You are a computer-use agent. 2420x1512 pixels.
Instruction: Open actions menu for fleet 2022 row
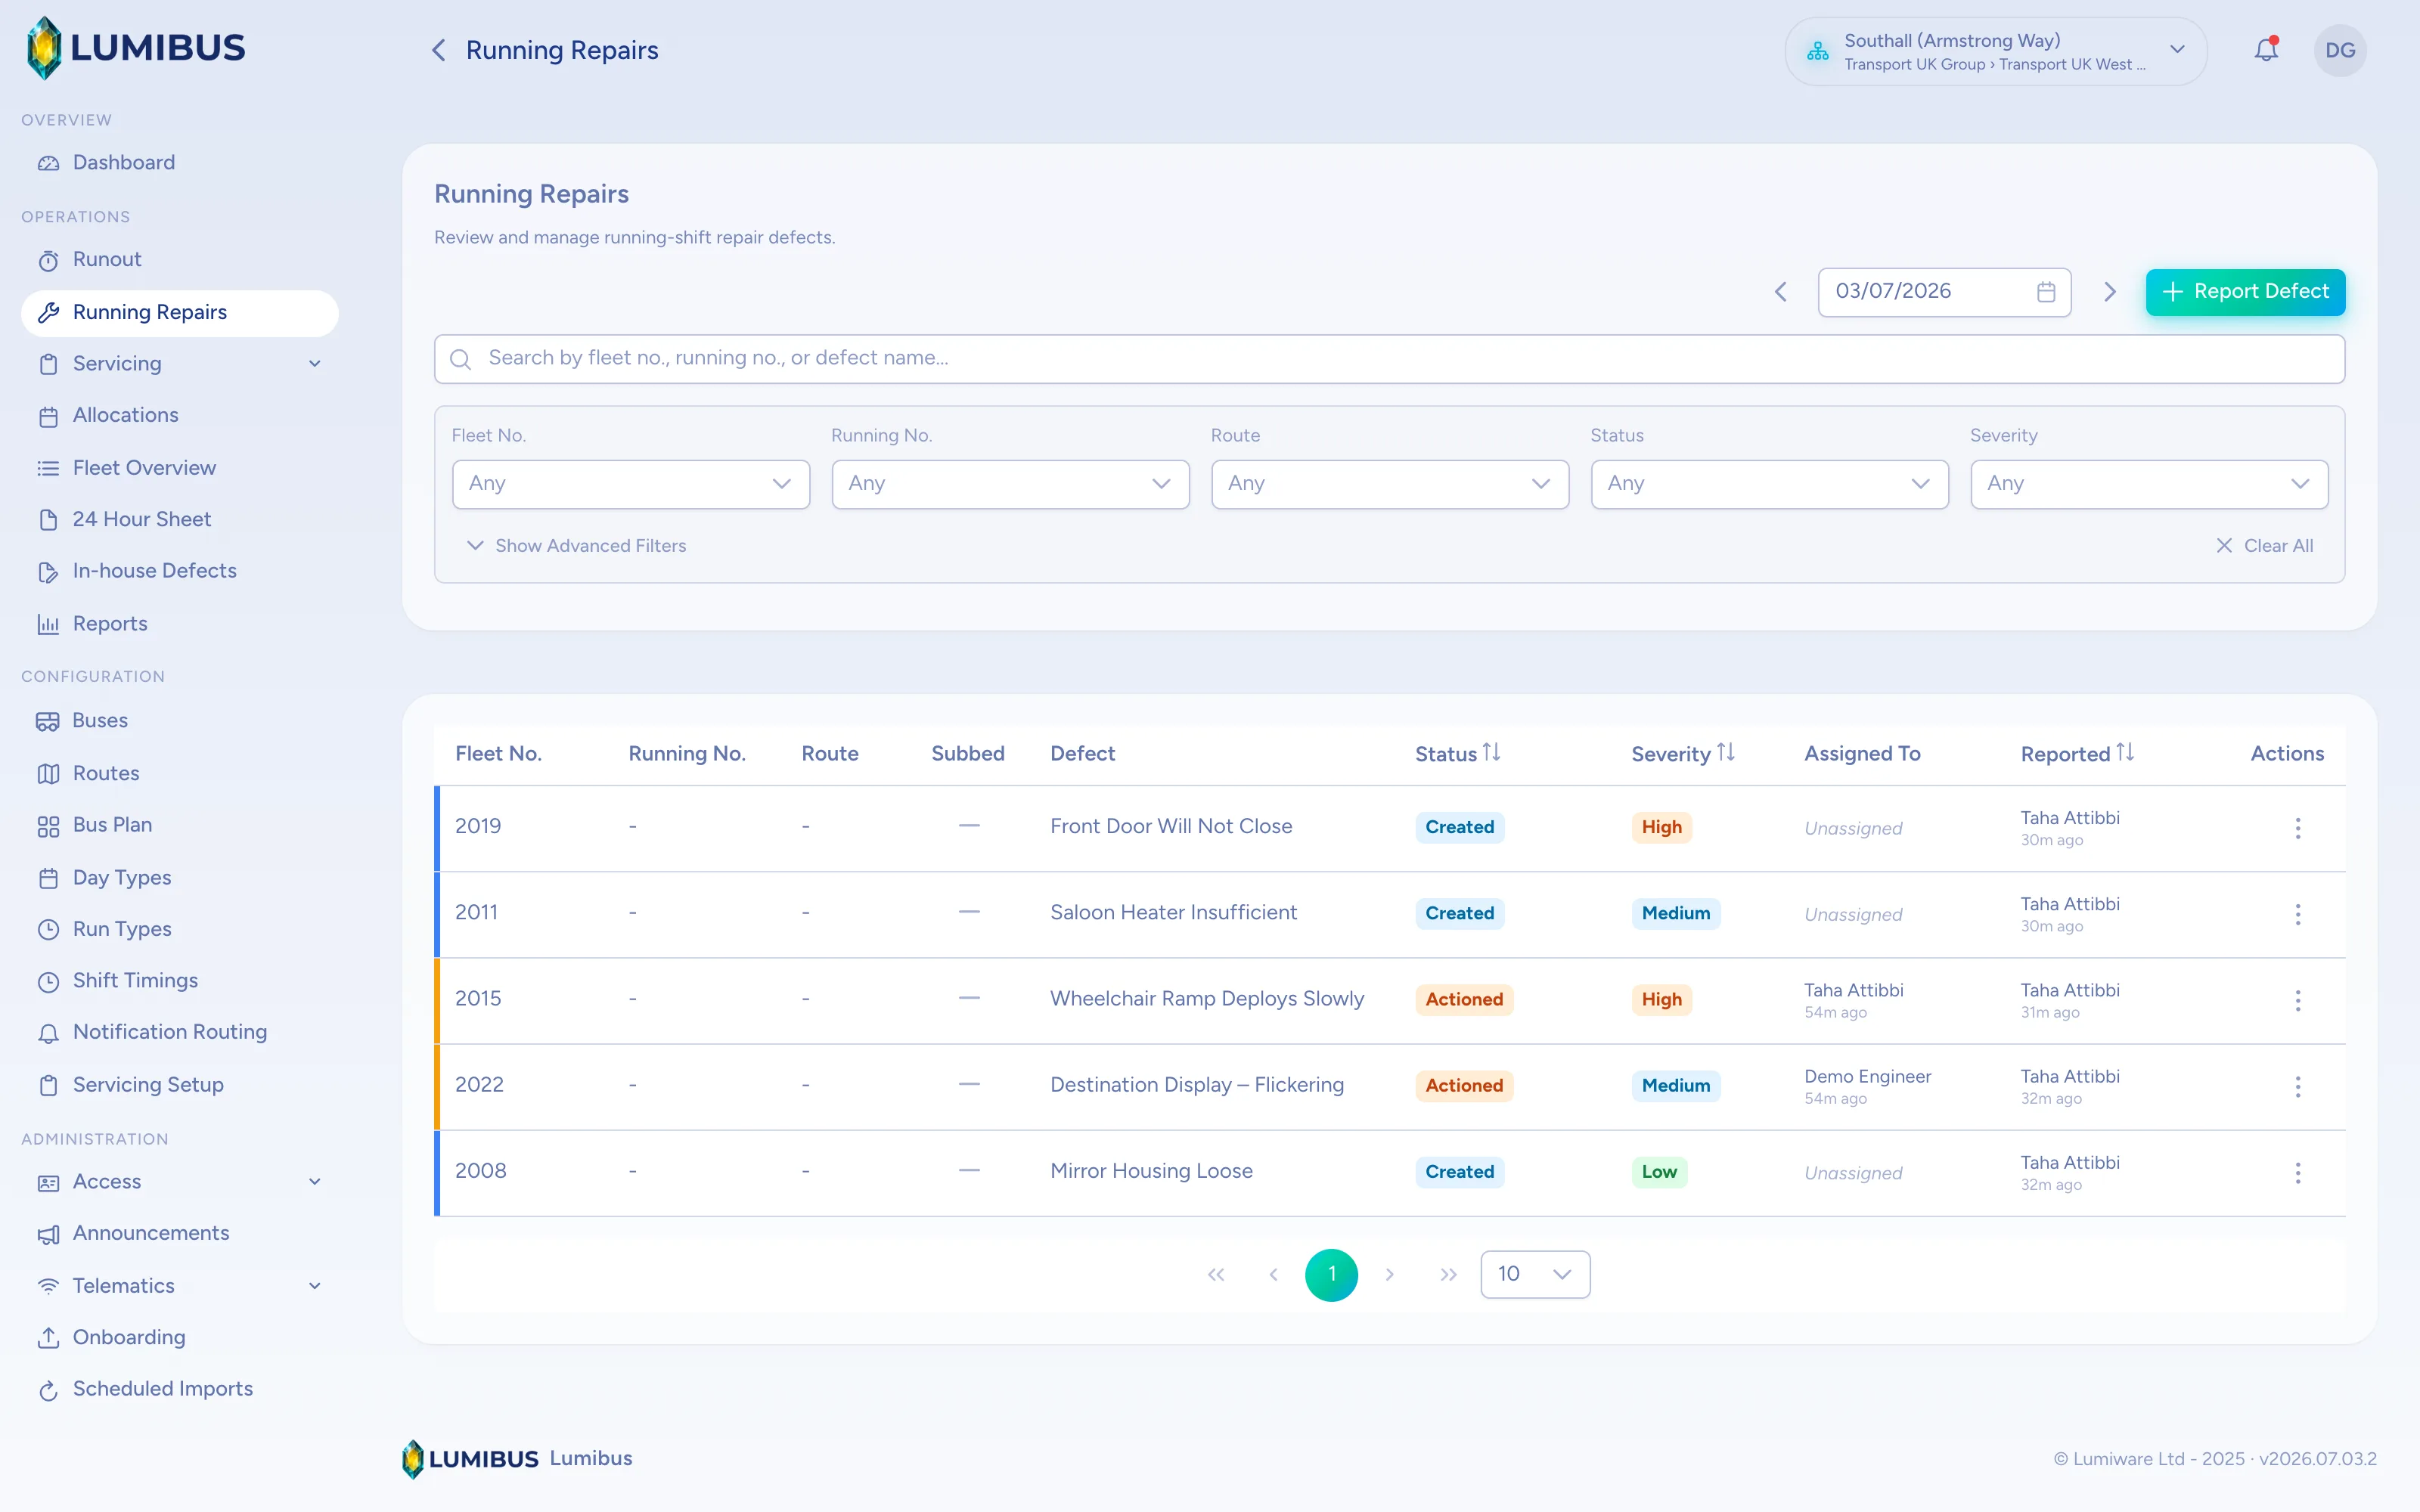[2298, 1086]
